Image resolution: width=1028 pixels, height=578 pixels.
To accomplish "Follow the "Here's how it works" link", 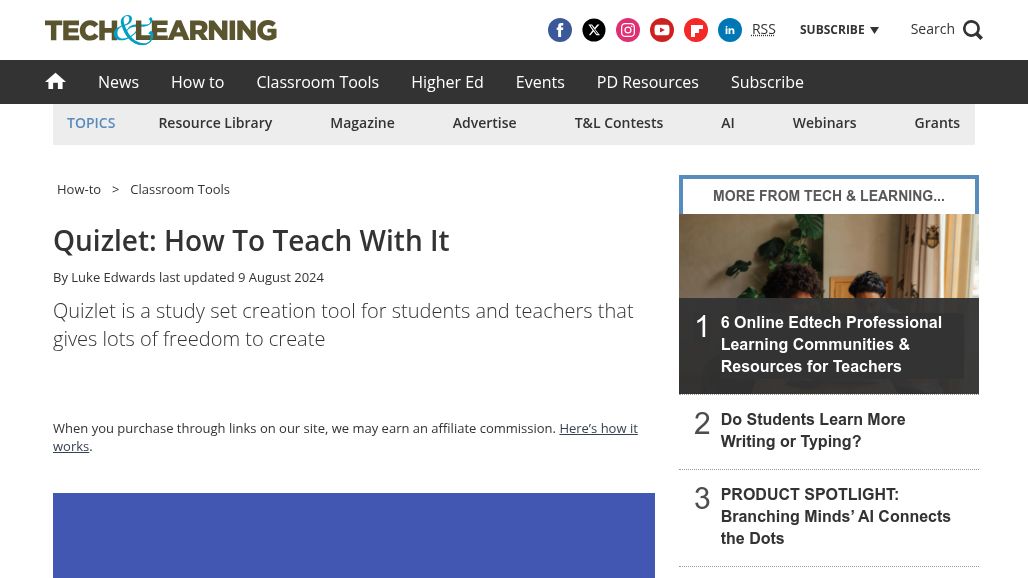I will point(599,429).
